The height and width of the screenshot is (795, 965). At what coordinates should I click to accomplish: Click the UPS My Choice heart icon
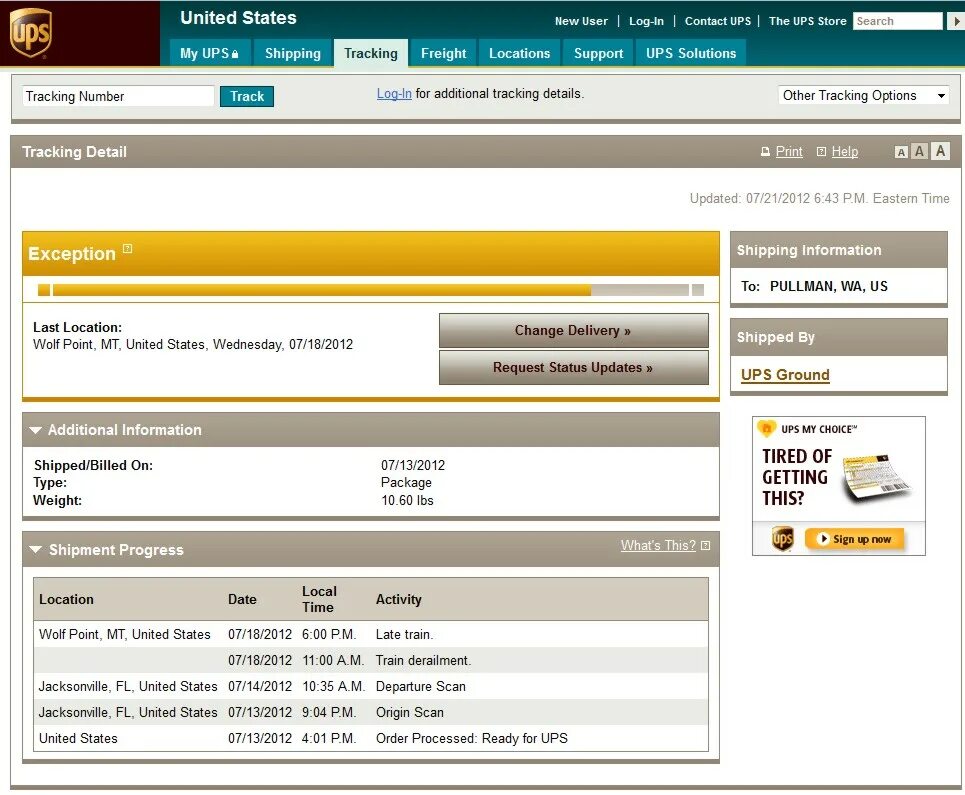(766, 428)
